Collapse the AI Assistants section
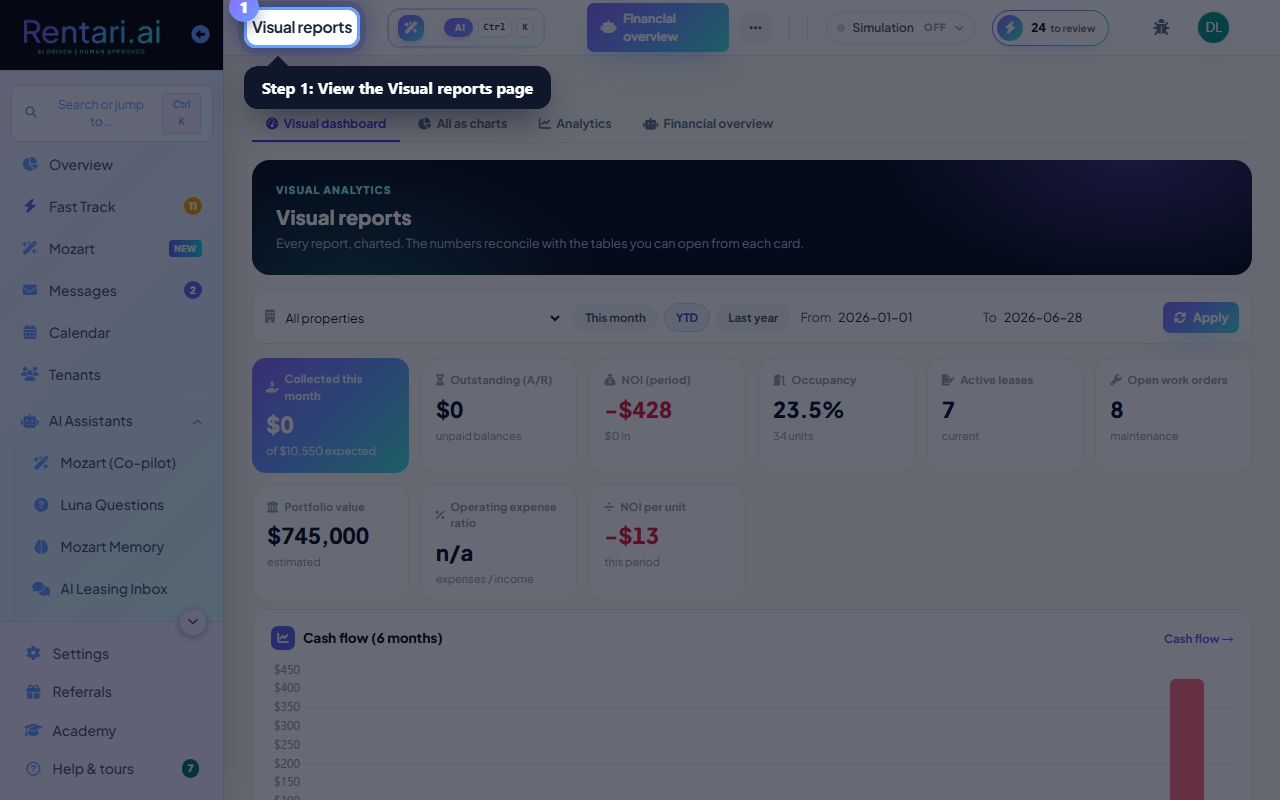 pos(197,421)
